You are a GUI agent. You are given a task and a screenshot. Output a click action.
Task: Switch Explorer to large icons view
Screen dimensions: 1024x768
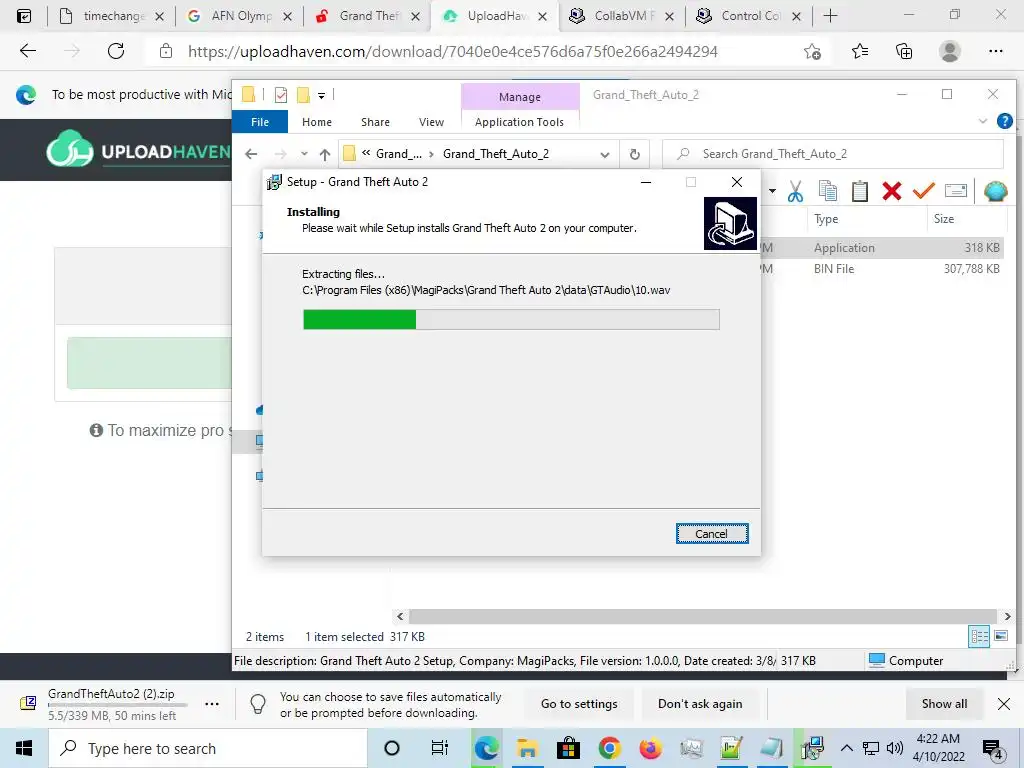pos(1000,636)
